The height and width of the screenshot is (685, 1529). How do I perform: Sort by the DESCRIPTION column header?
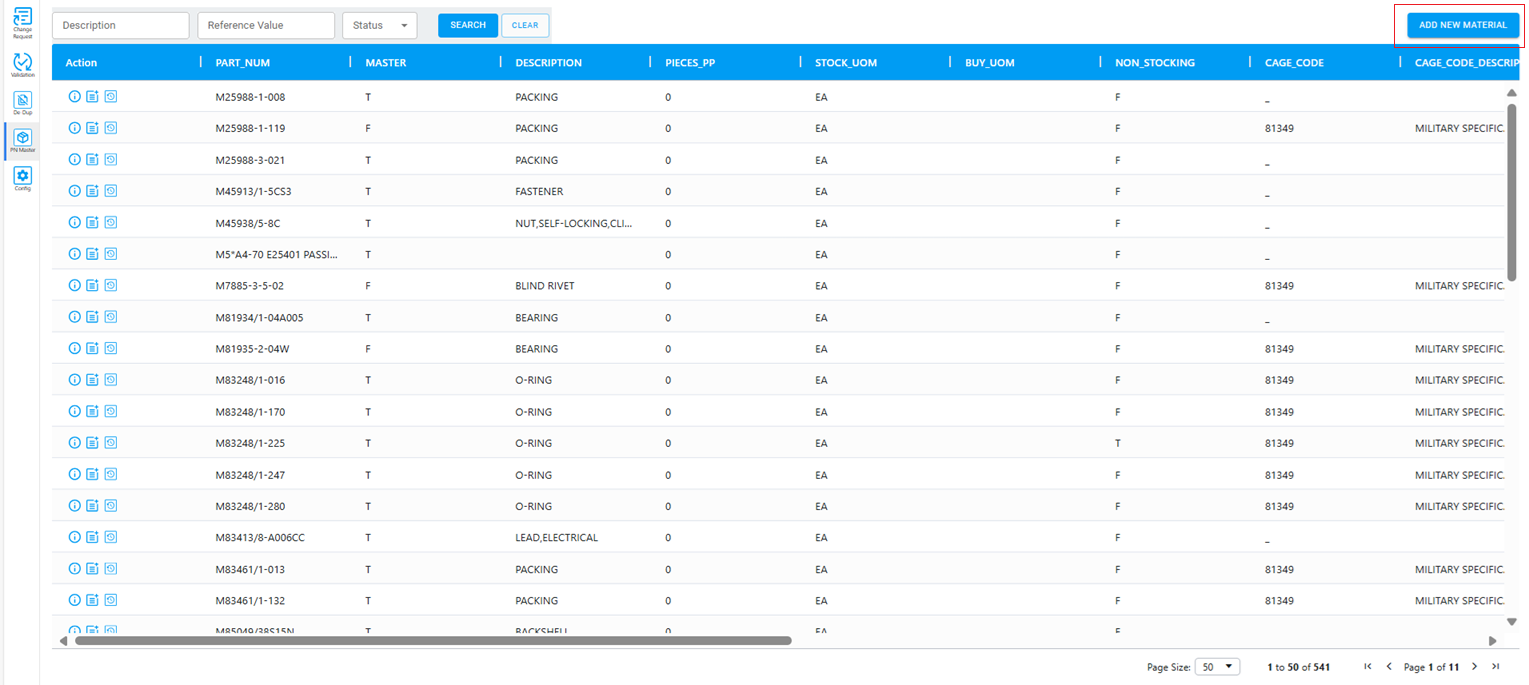click(x=549, y=63)
